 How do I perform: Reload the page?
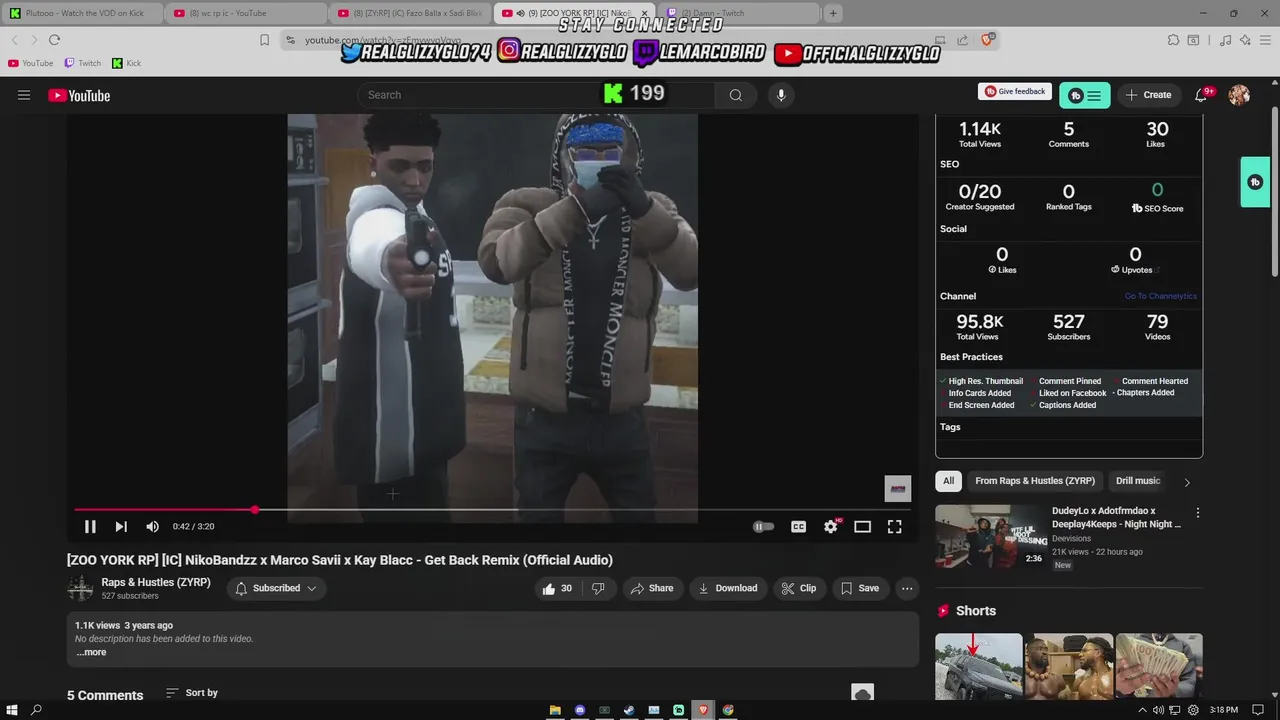(x=54, y=40)
